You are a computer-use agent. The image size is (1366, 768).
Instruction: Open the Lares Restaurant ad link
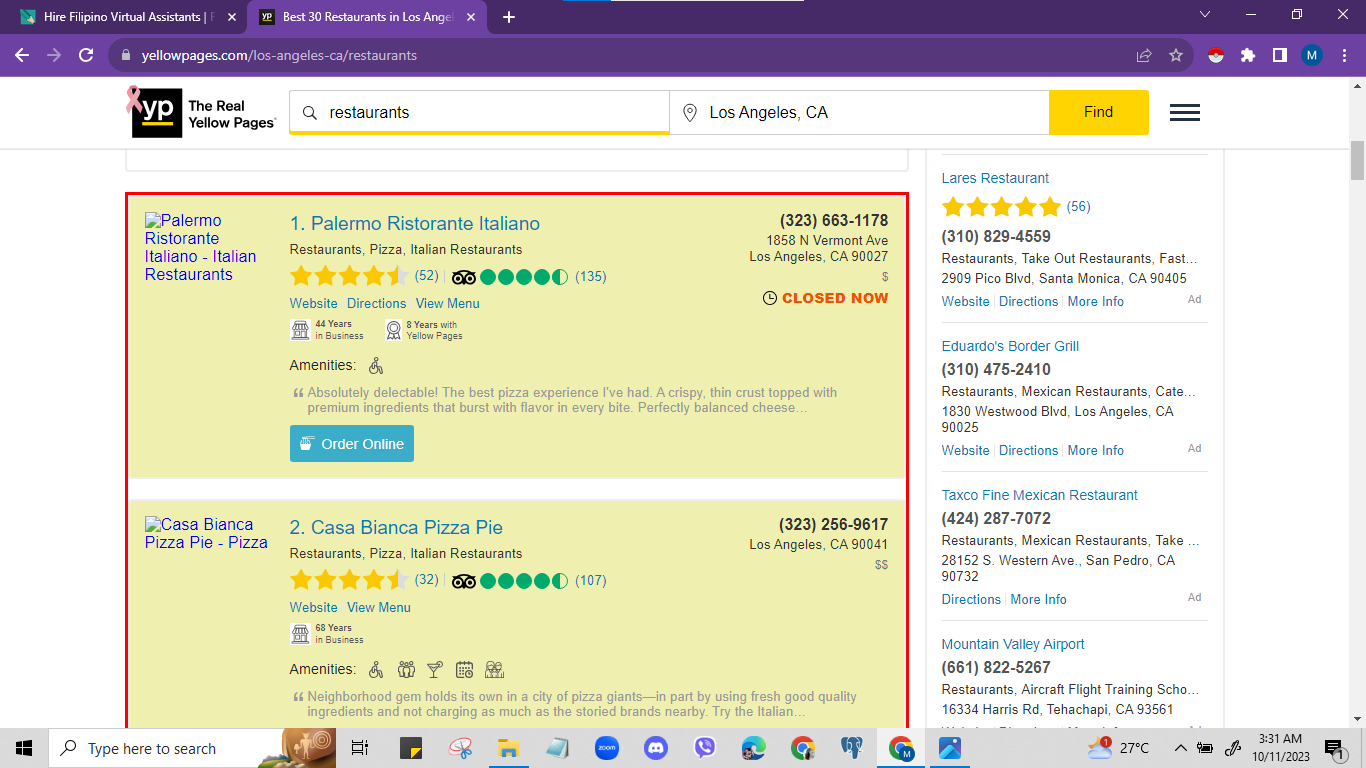[x=995, y=178]
